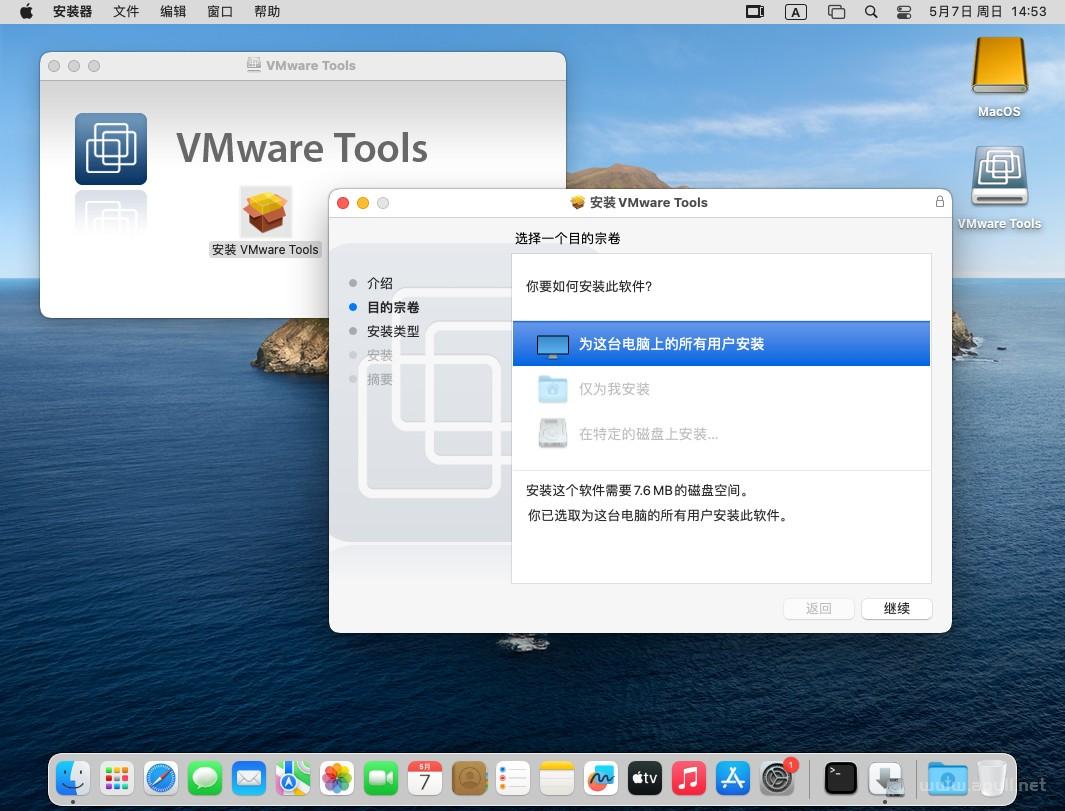Open Launchpad from the Dock
The height and width of the screenshot is (811, 1065).
coord(117,778)
